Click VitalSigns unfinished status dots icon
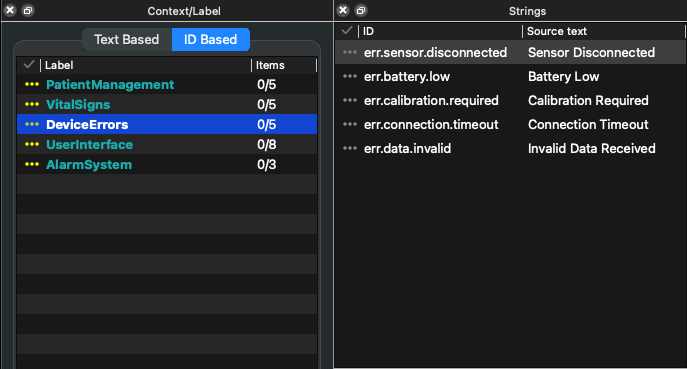Viewport: 687px width, 369px height. pyautogui.click(x=32, y=105)
